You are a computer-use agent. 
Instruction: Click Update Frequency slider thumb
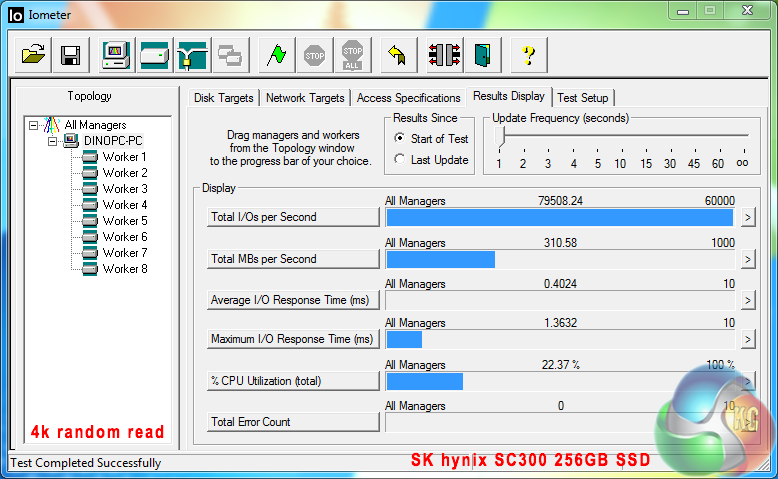tap(500, 137)
